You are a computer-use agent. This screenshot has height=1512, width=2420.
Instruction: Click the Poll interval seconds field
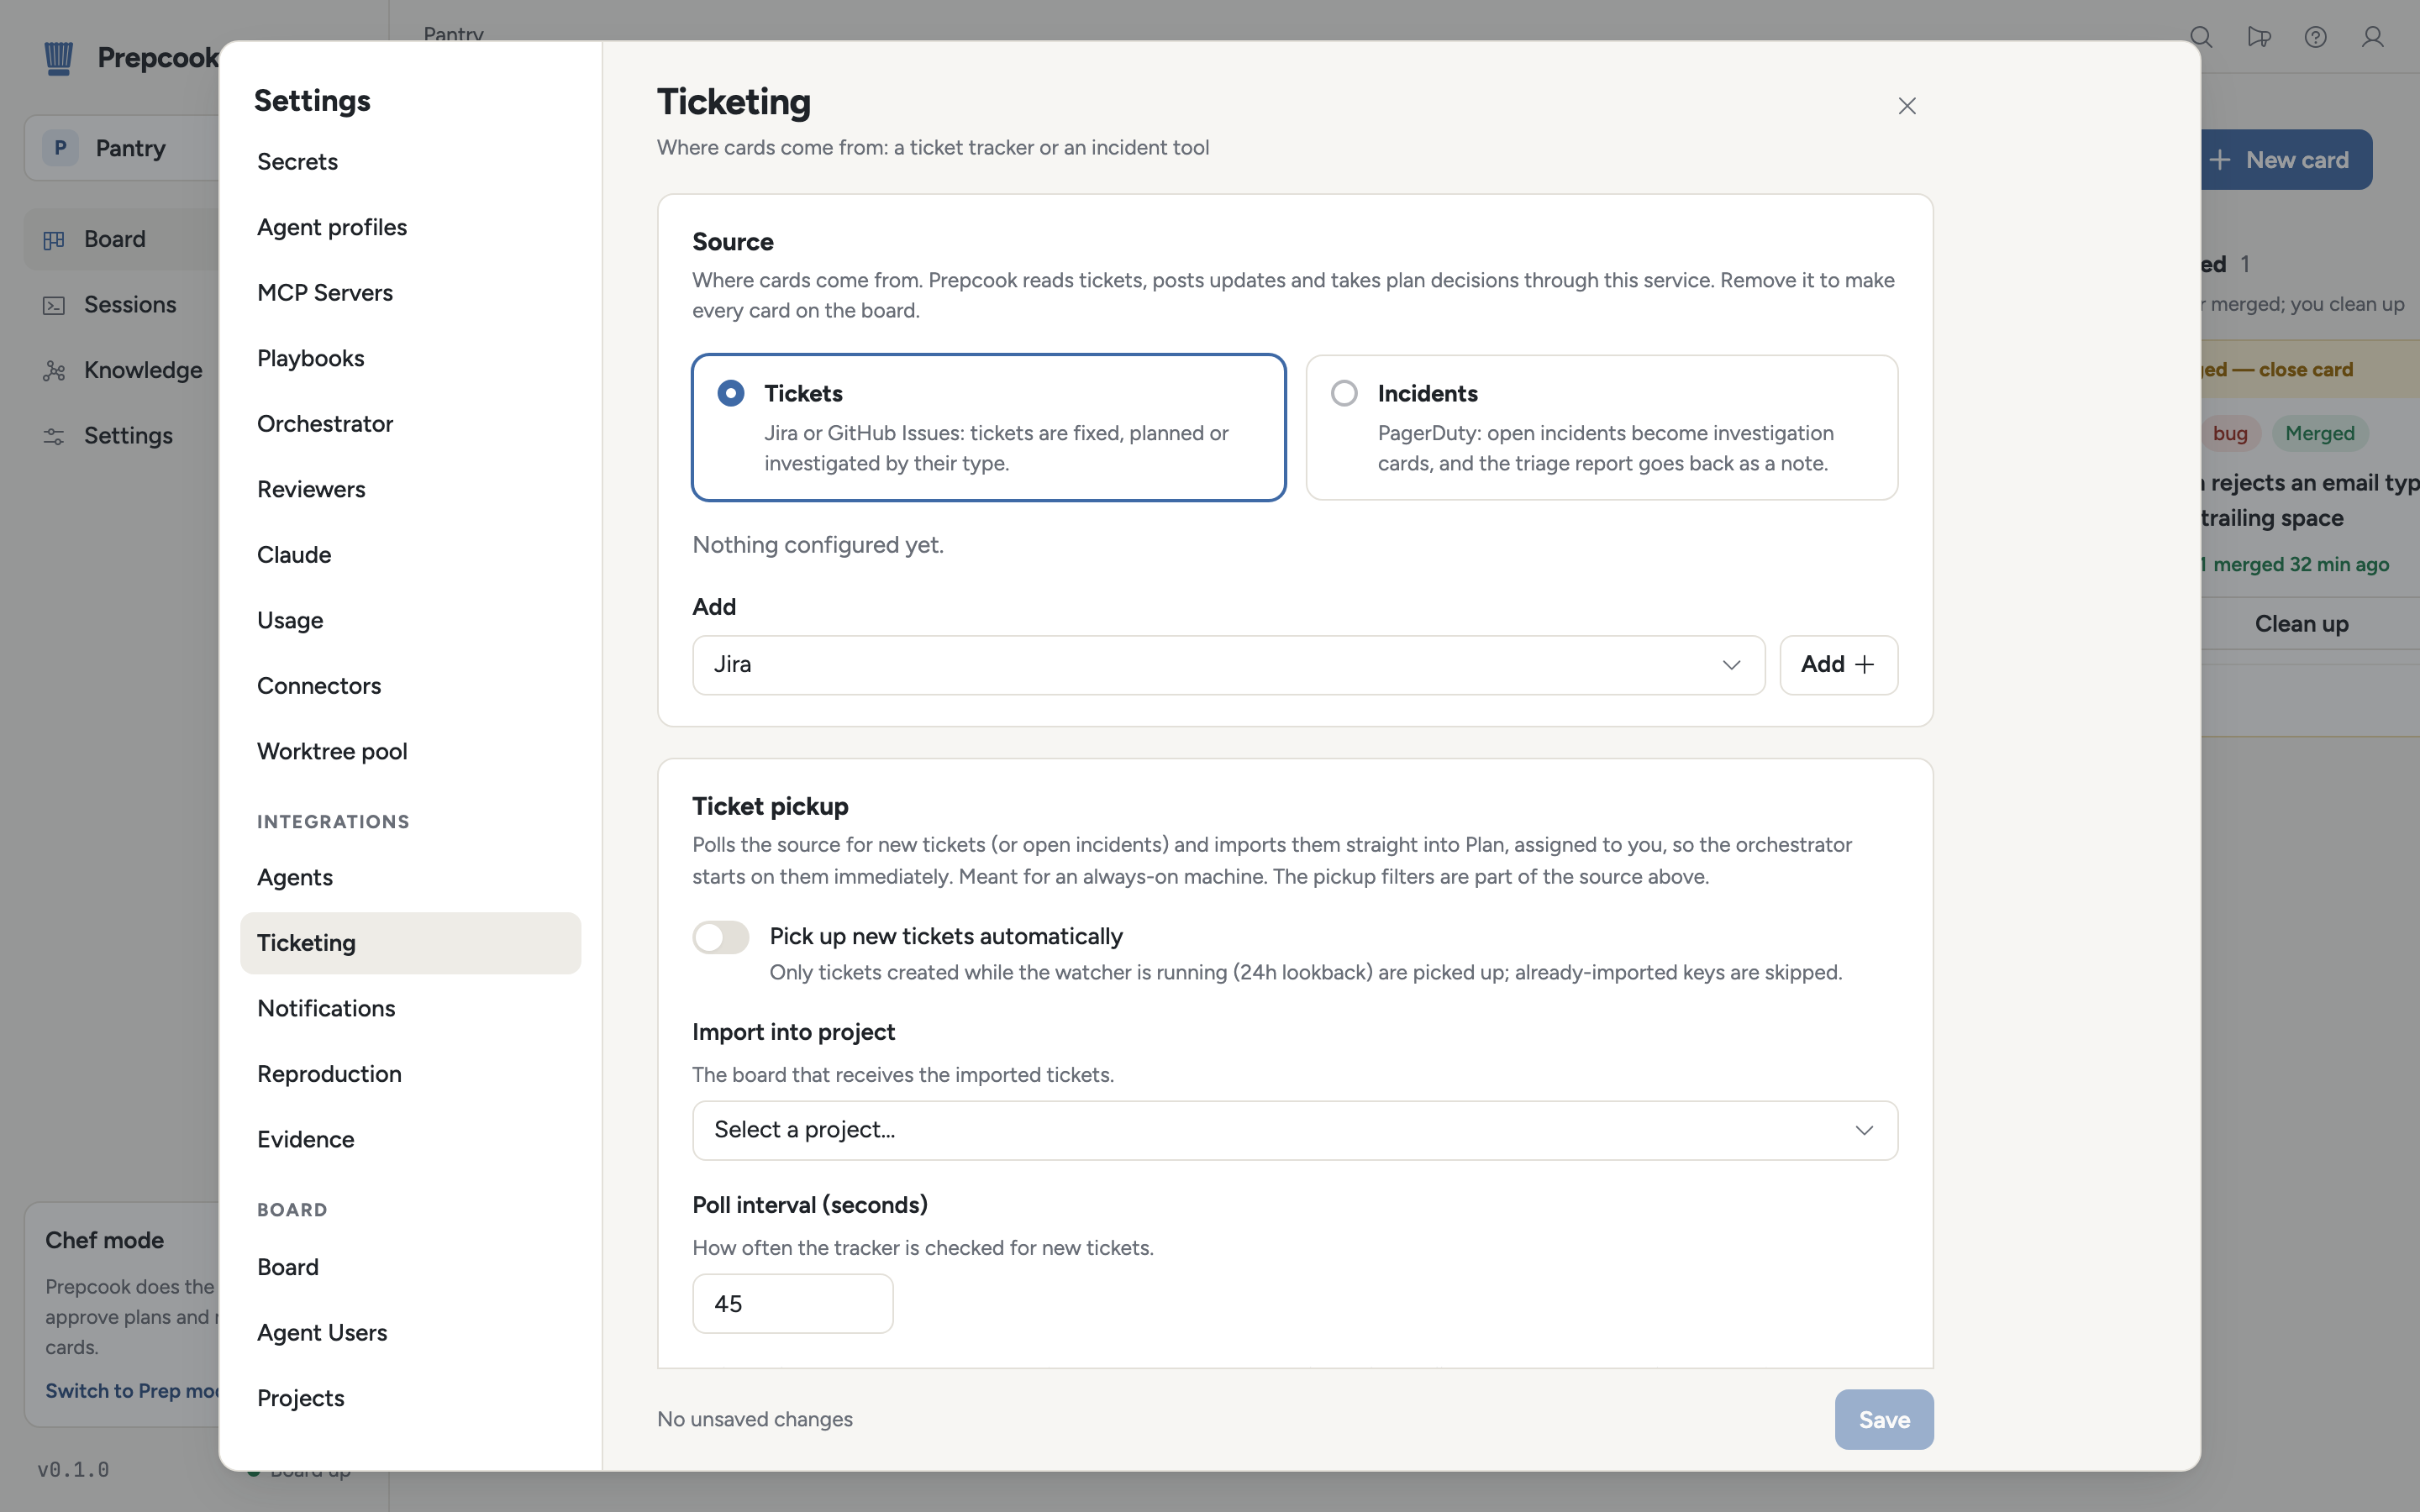tap(792, 1304)
